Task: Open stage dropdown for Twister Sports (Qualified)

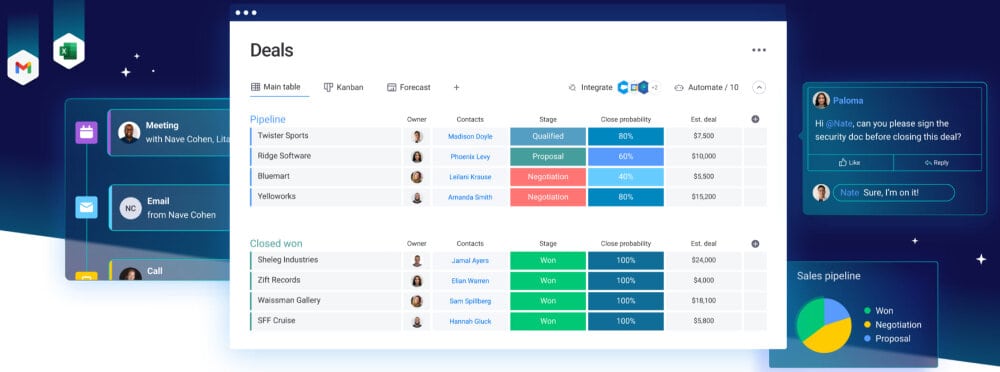Action: [x=548, y=137]
